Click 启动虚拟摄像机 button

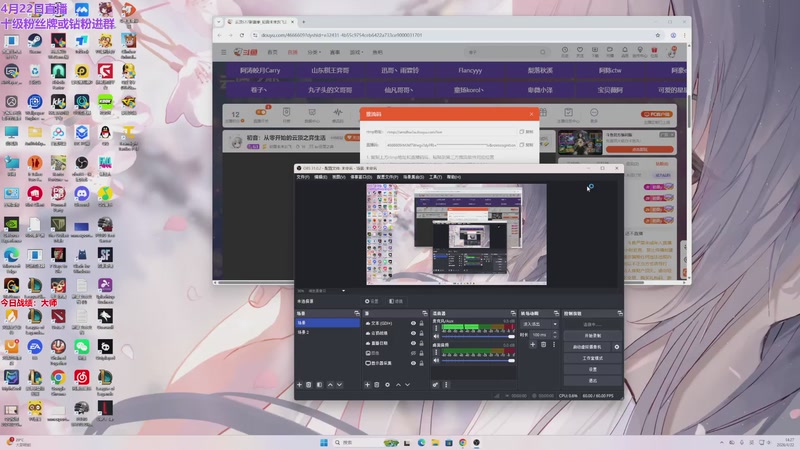coord(587,347)
